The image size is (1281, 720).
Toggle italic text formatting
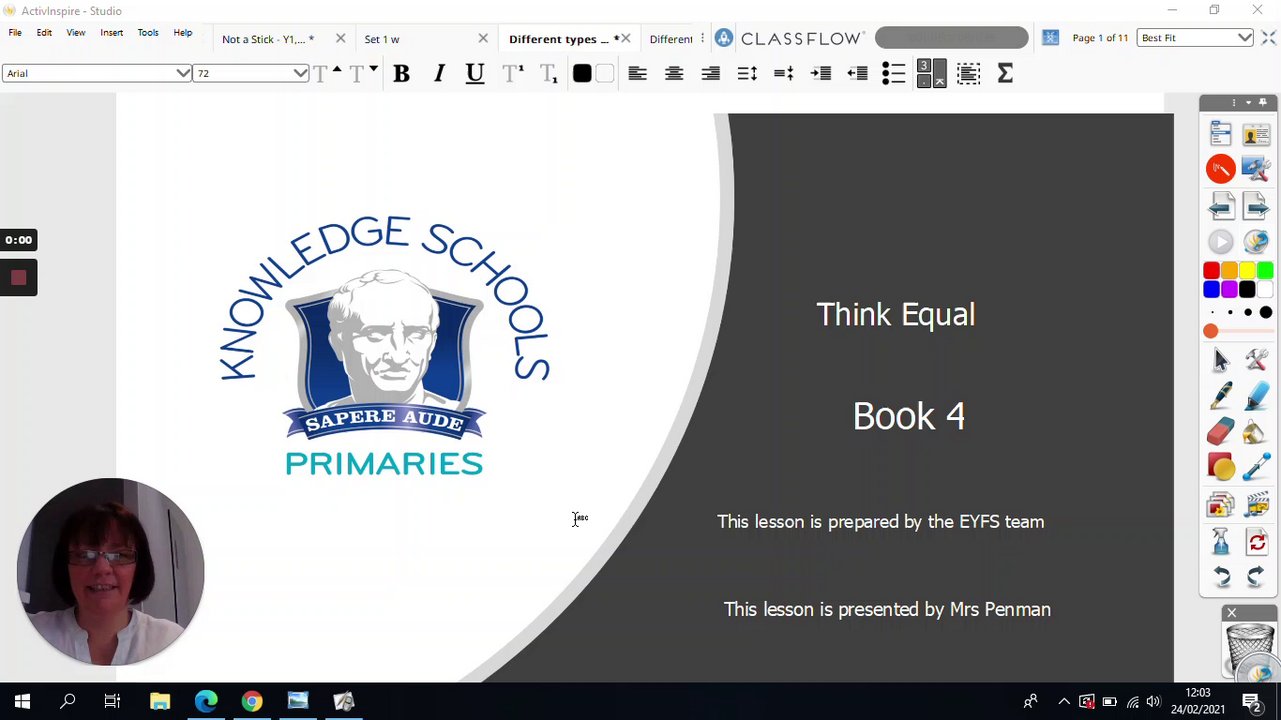pyautogui.click(x=438, y=74)
